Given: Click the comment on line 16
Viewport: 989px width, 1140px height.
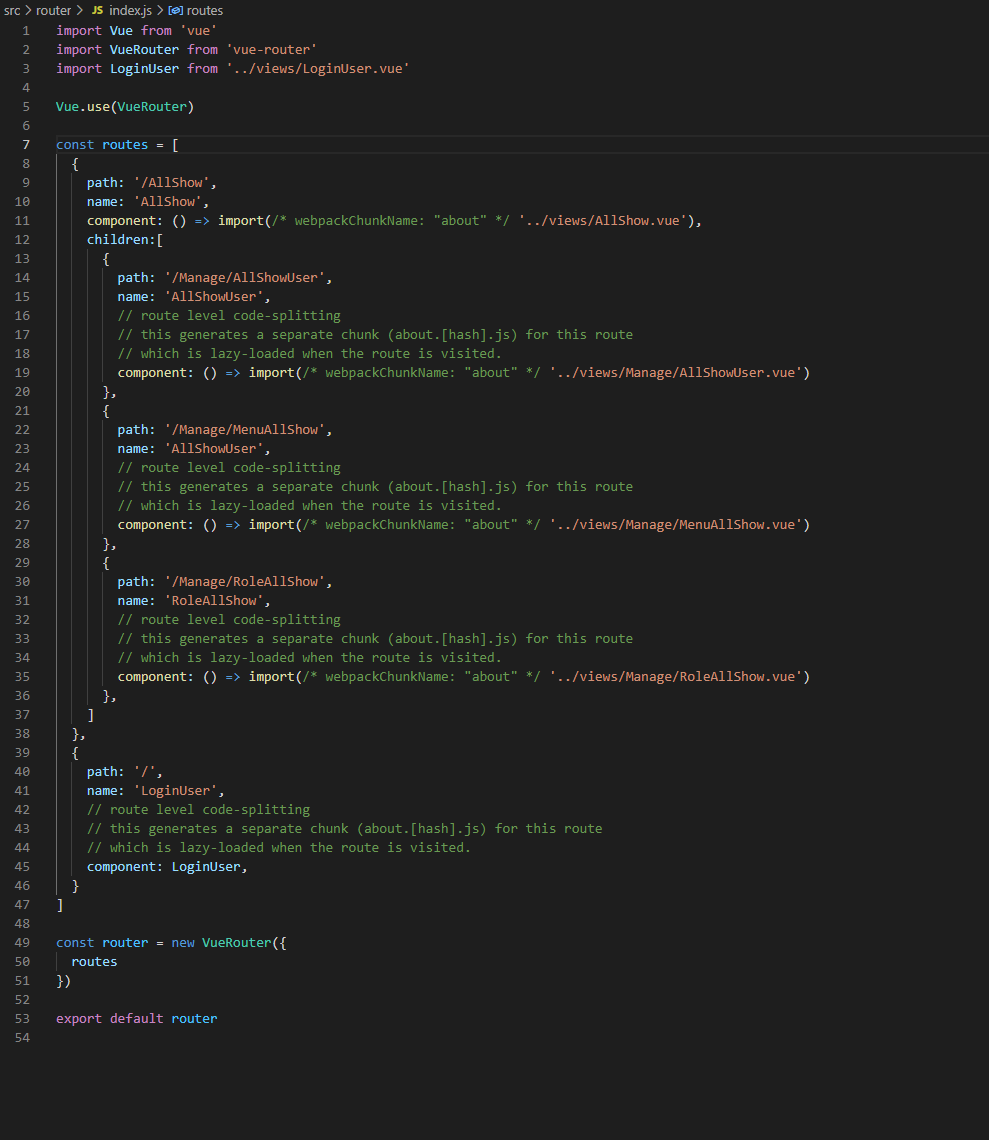Looking at the screenshot, I should click(229, 316).
